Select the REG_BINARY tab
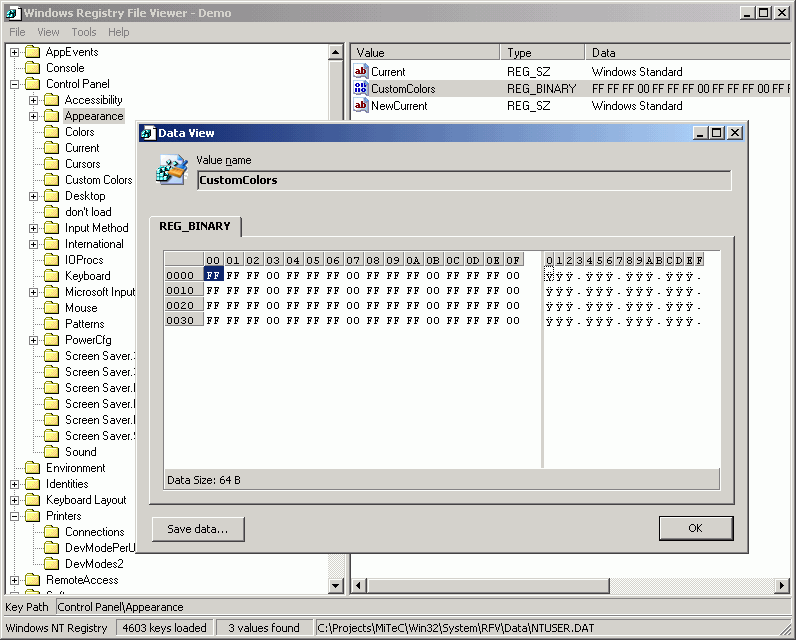This screenshot has width=796, height=640. click(x=195, y=226)
